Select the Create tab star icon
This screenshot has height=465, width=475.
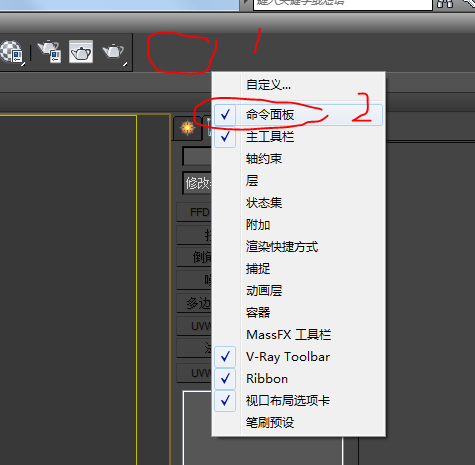click(x=187, y=128)
